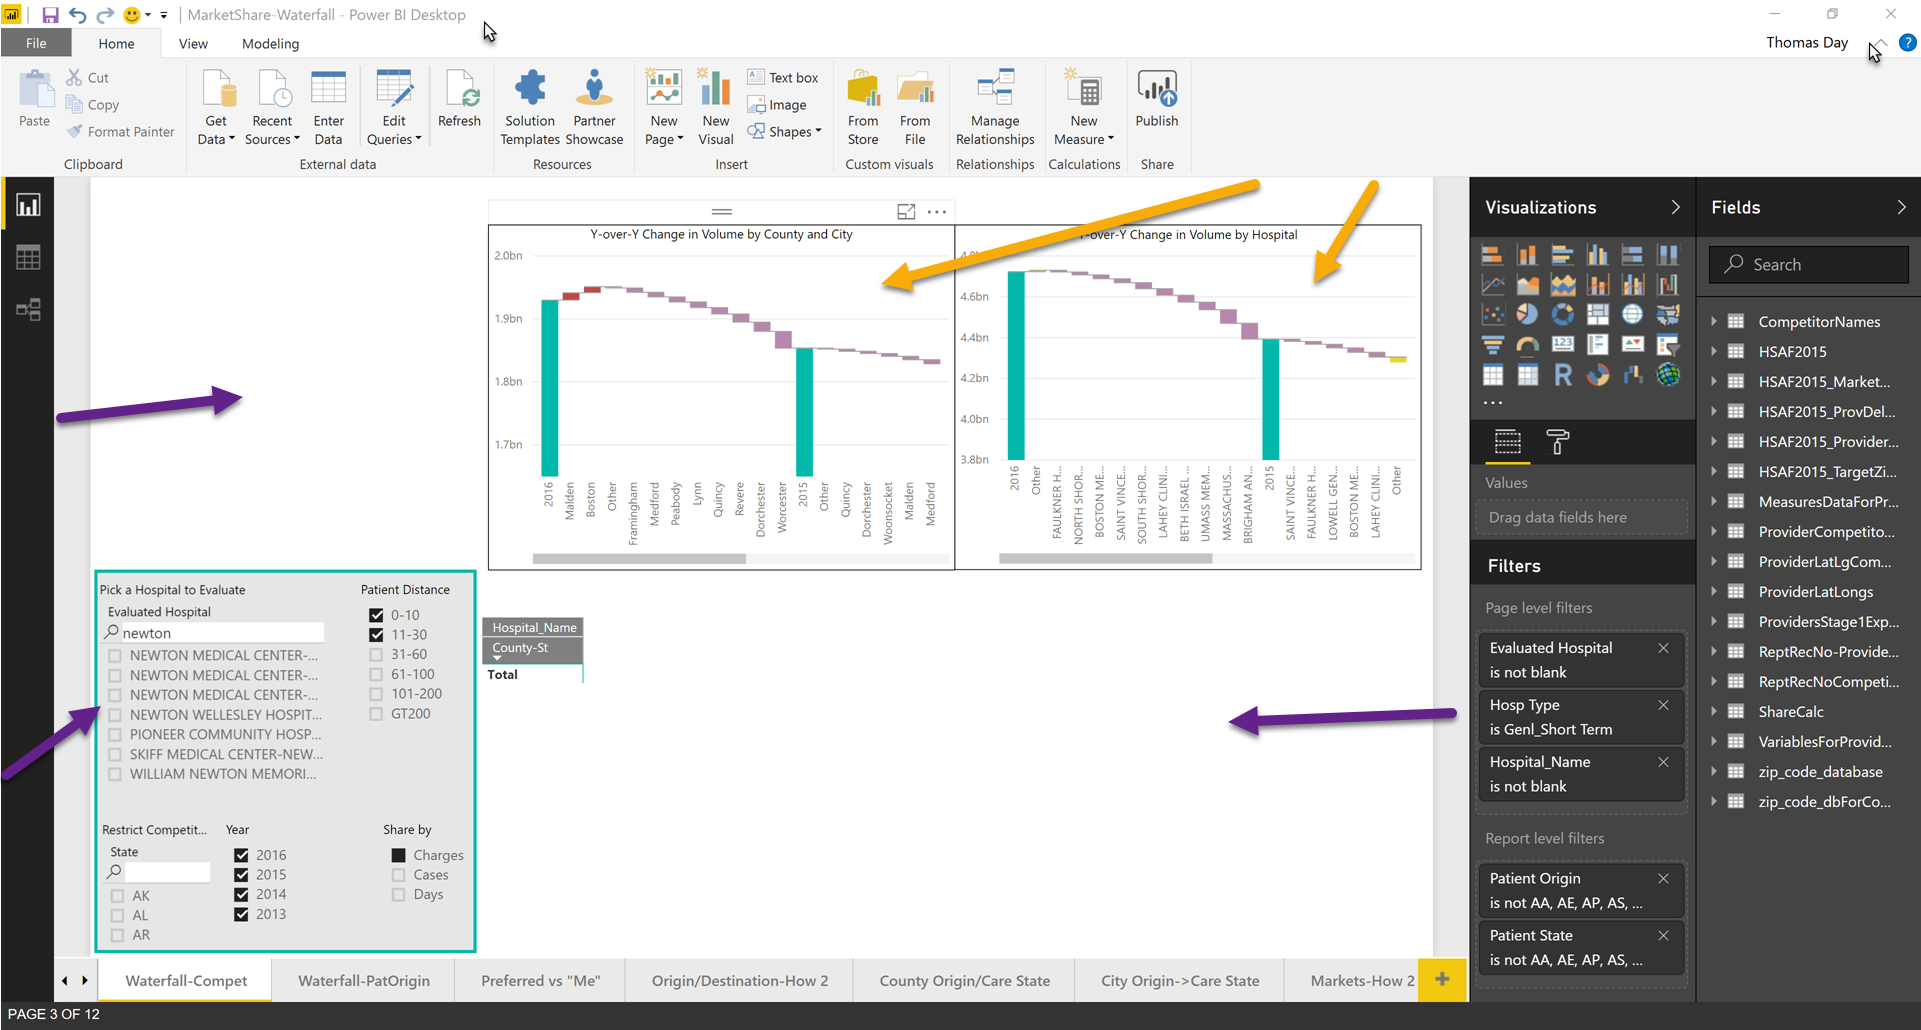Switch to Relationships view in left sidebar
Viewport: 1921px width, 1030px height.
[28, 309]
